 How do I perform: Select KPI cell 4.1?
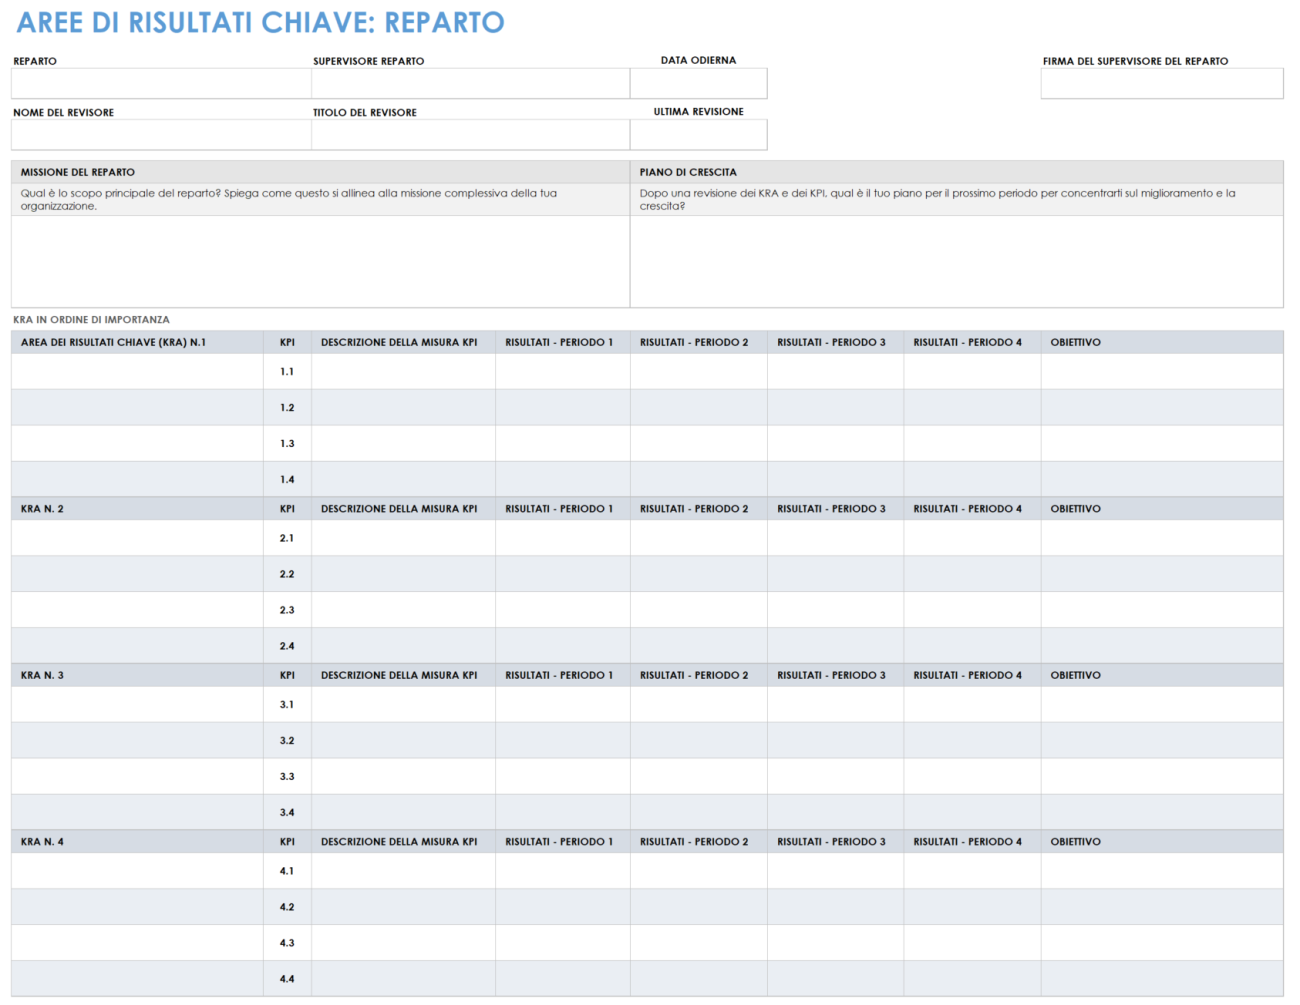(287, 871)
